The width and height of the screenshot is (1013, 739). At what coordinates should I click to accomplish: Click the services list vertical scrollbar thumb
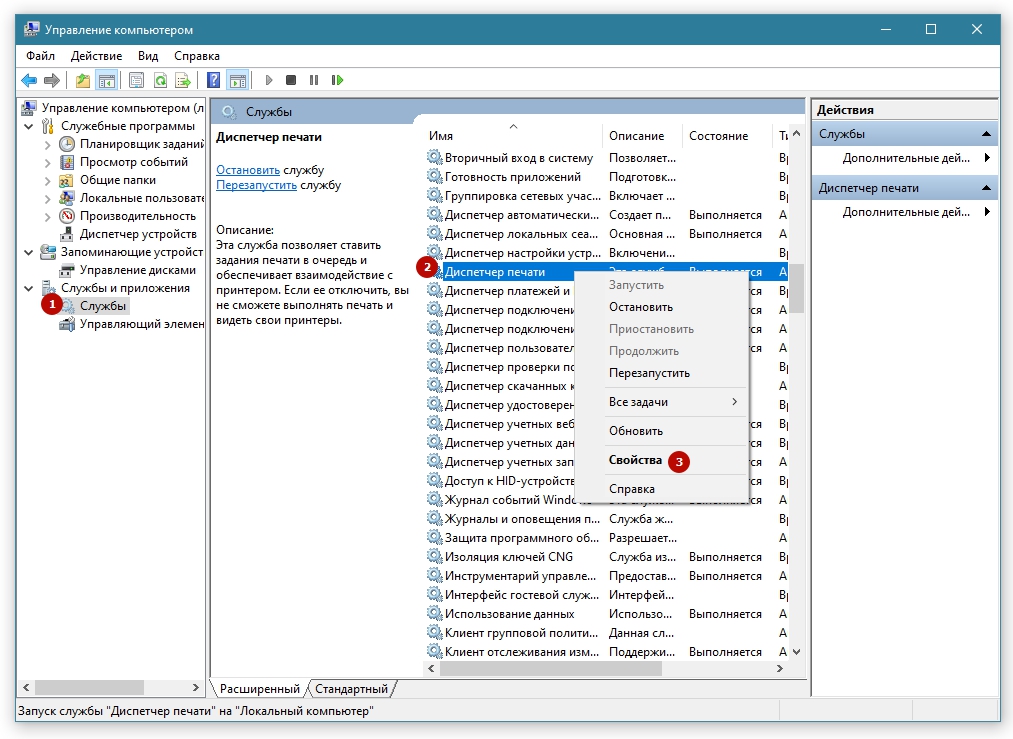coord(797,289)
